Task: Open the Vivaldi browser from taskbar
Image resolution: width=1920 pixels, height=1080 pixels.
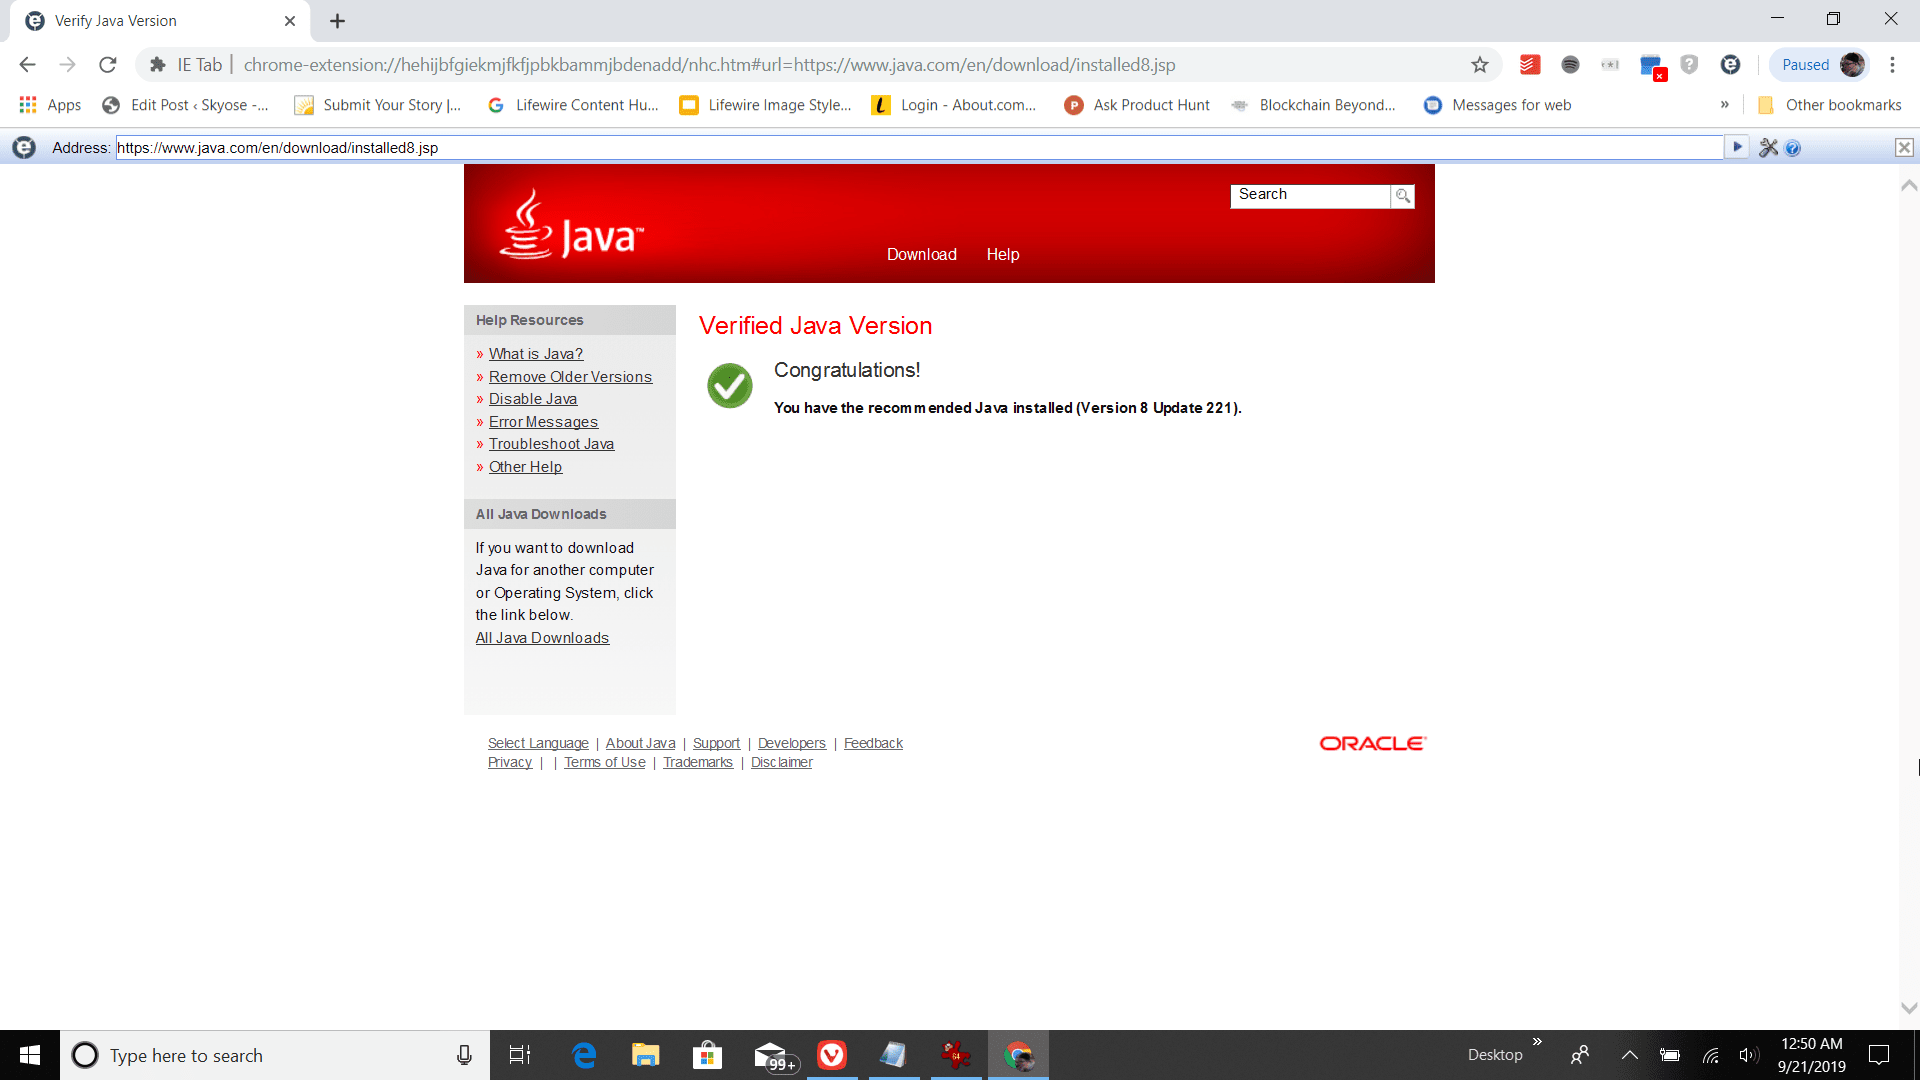Action: tap(832, 1055)
